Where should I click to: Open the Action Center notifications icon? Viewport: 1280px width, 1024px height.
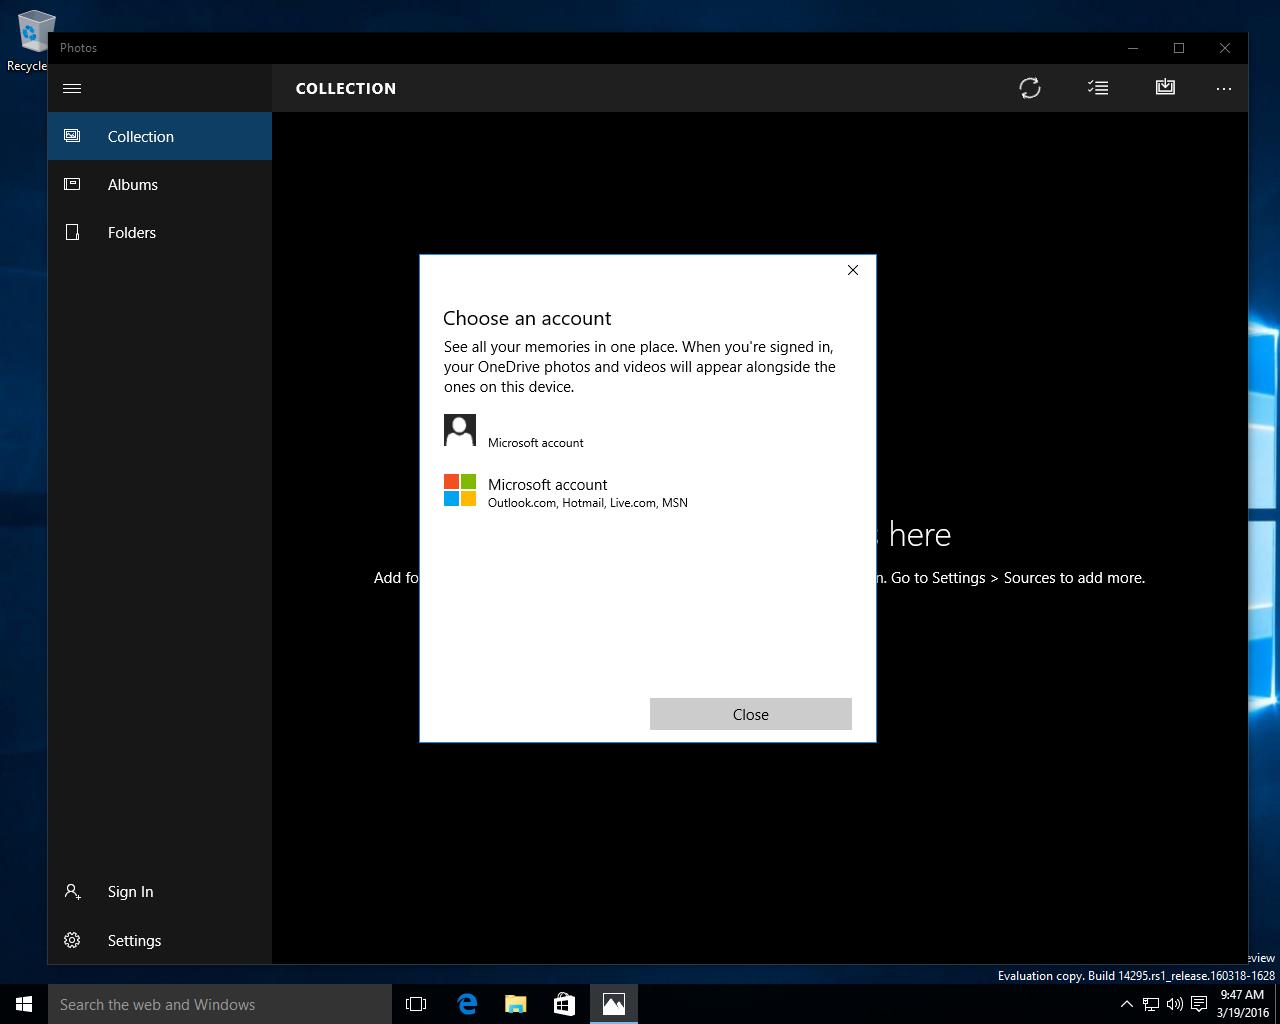pyautogui.click(x=1199, y=1004)
